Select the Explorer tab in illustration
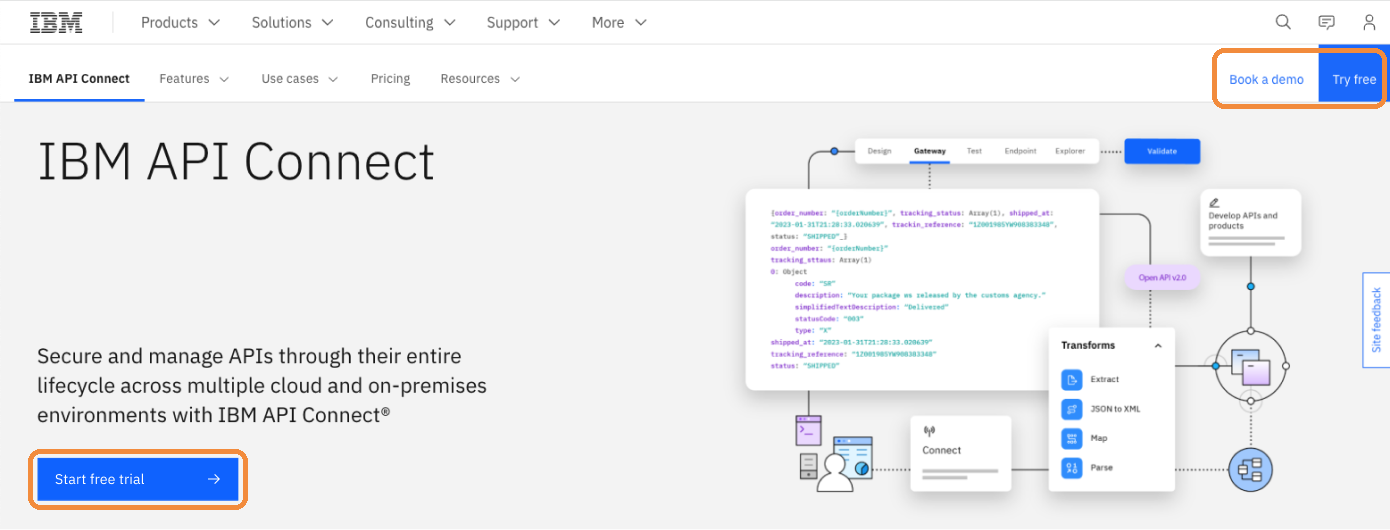1390x530 pixels. [1070, 151]
